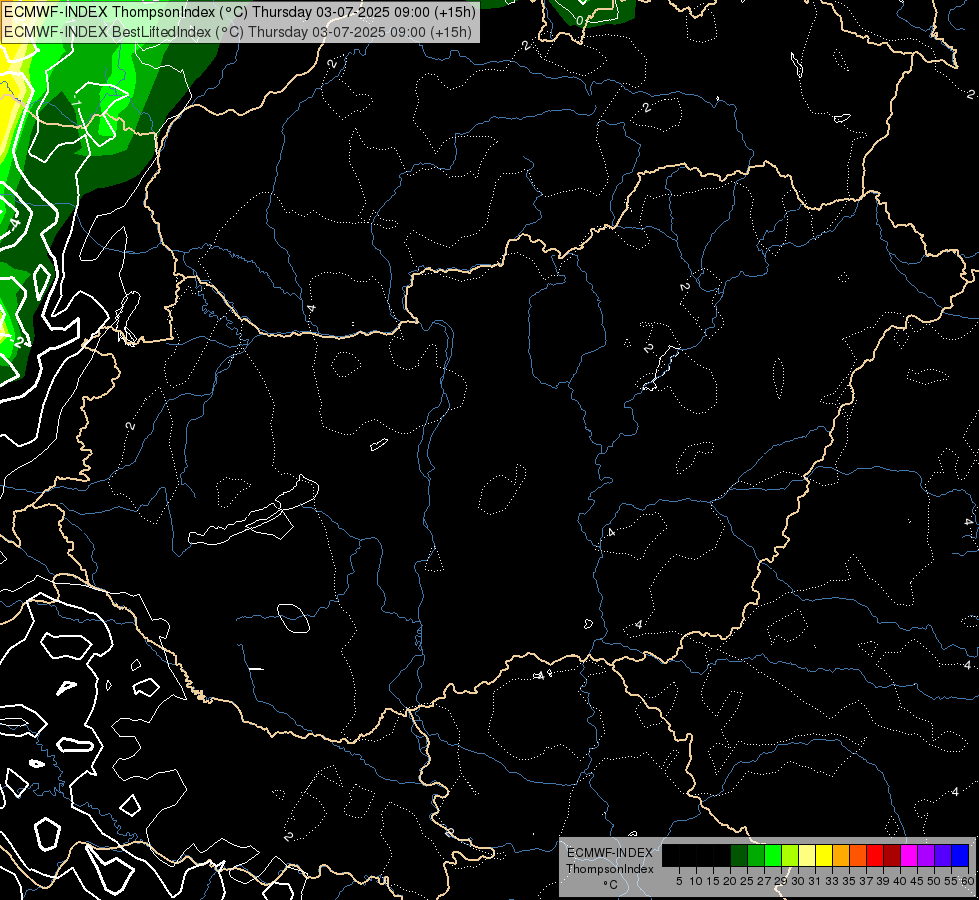This screenshot has height=900, width=979.
Task: Choose the orange-red 35–37 legend swatch
Action: point(858,855)
